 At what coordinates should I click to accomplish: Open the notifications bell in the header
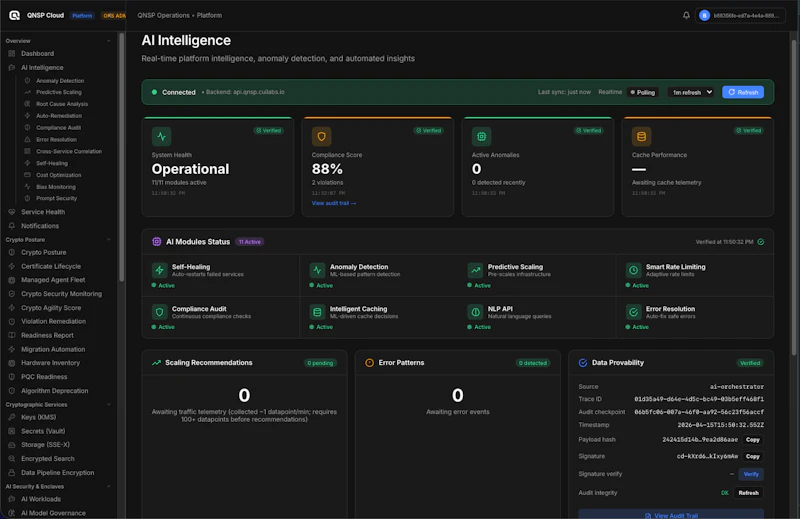686,15
